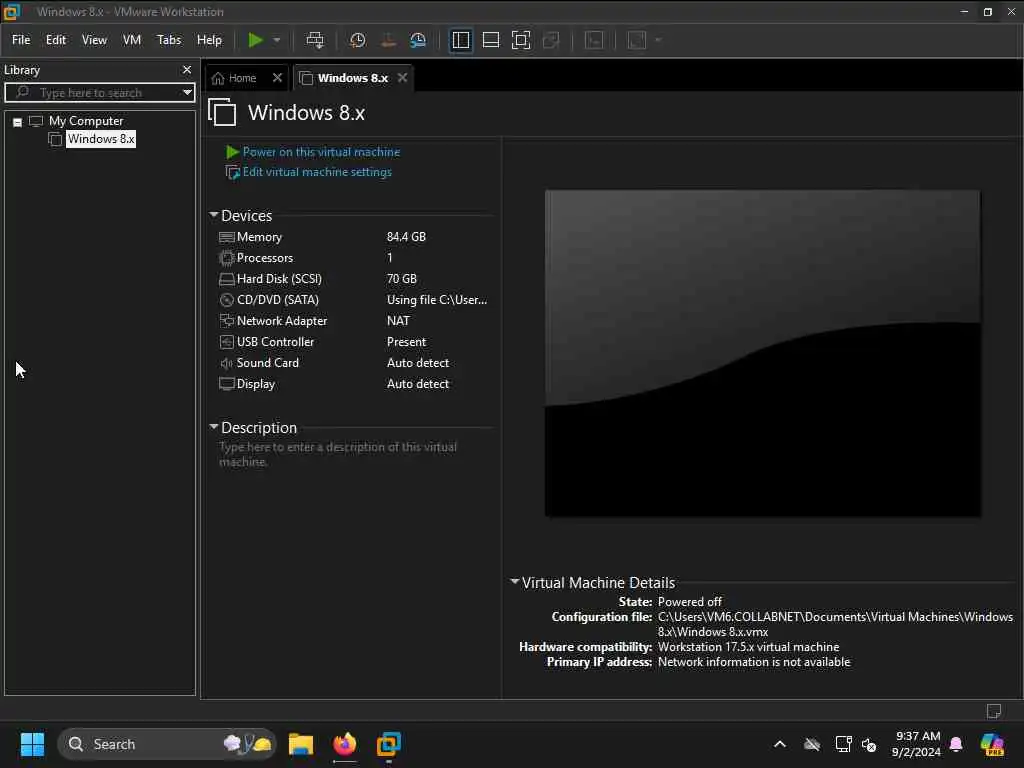Click the stretch guest toolbar icon

tap(637, 40)
